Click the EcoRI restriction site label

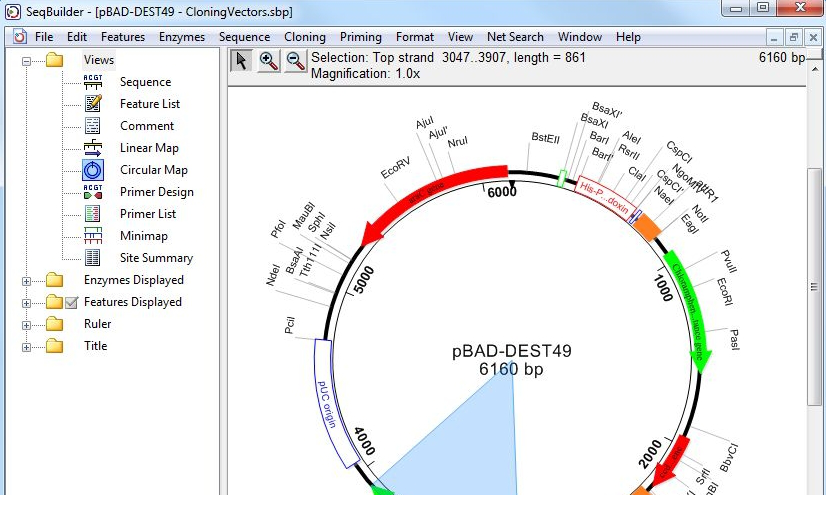[x=725, y=292]
